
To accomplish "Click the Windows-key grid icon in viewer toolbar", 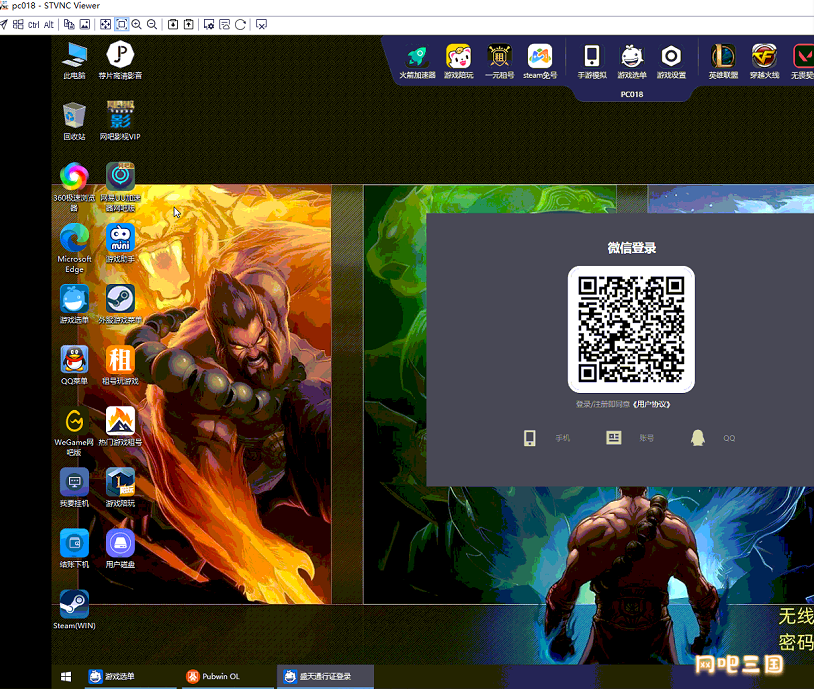I will tap(18, 24).
